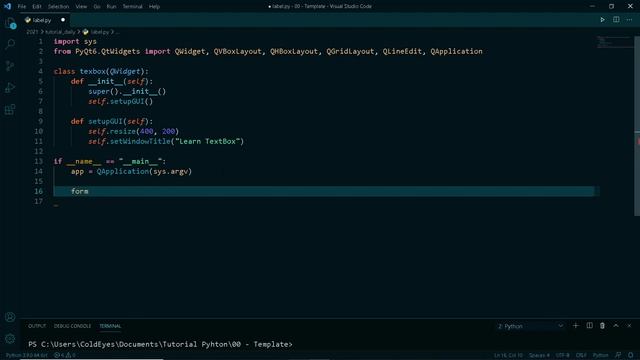Open the Explorer view in activity bar
Image resolution: width=640 pixels, height=360 pixels.
[10, 23]
